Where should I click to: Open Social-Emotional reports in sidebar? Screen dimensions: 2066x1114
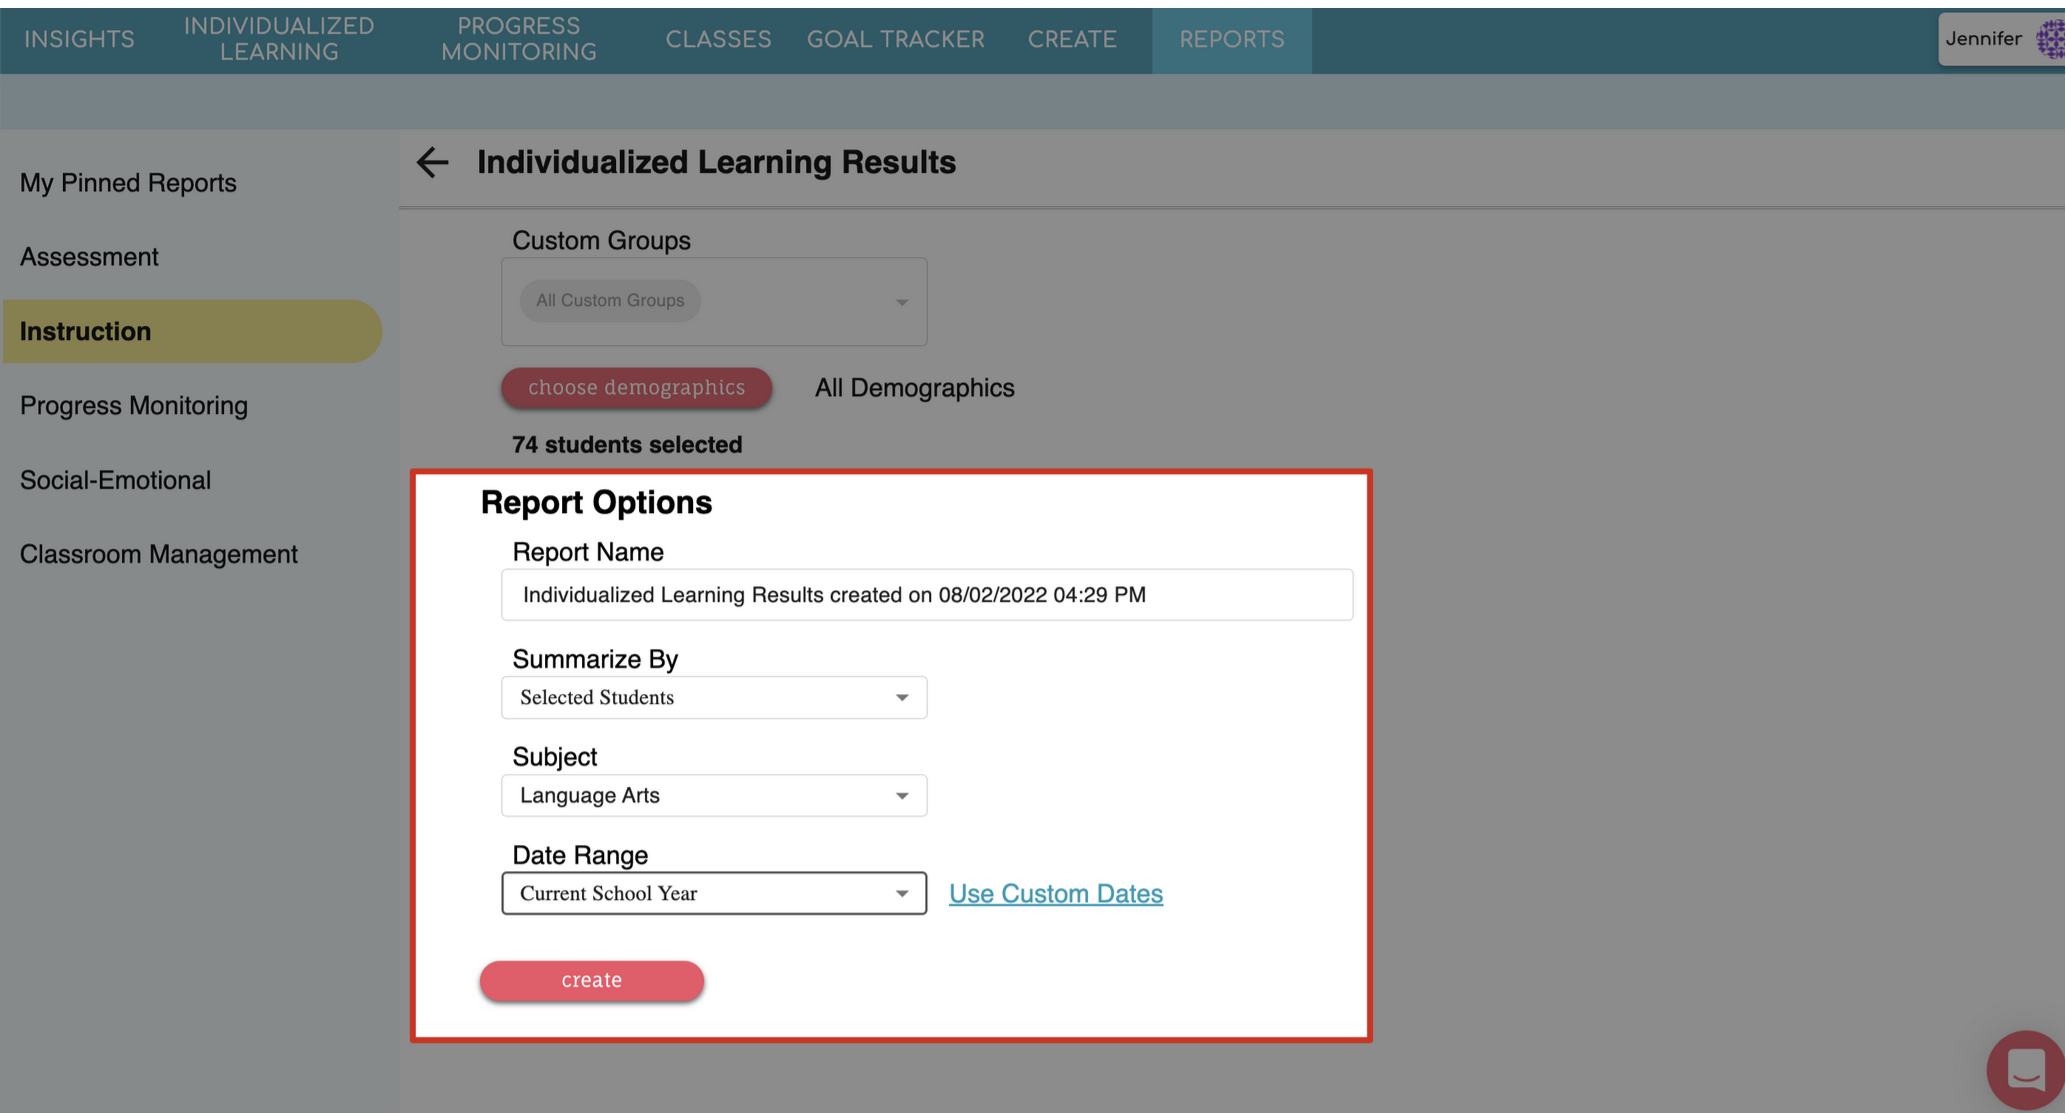click(115, 480)
